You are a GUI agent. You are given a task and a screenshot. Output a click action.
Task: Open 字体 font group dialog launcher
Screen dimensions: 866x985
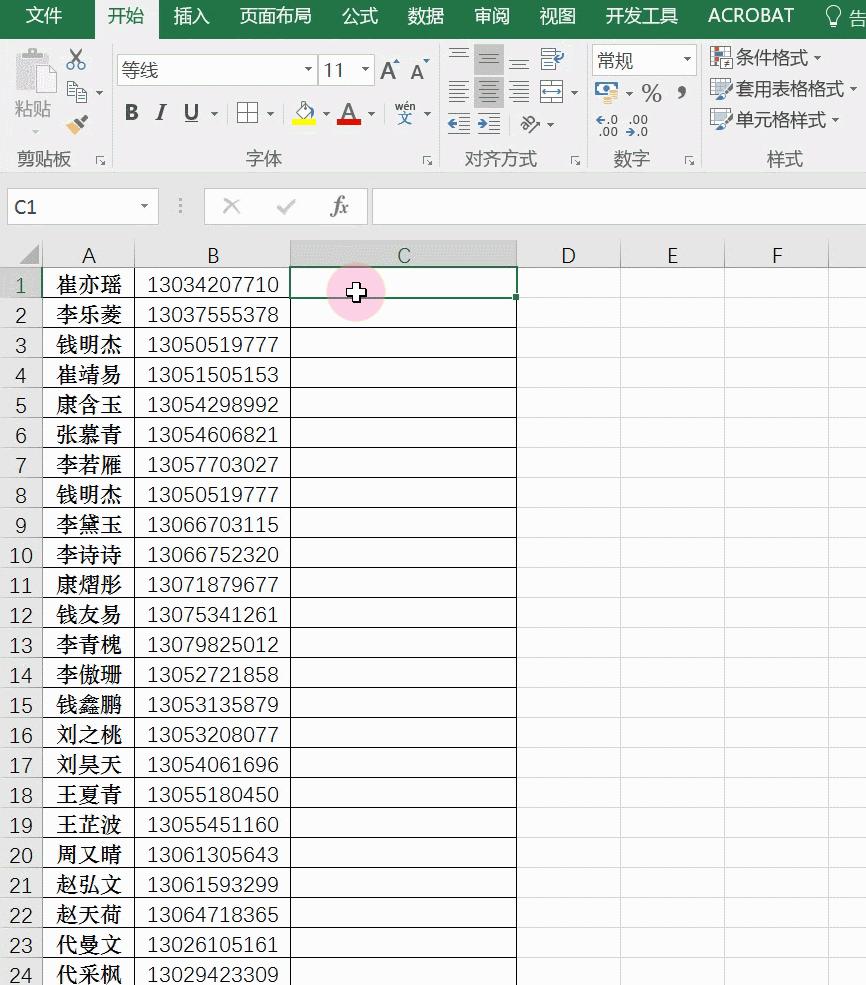click(428, 161)
